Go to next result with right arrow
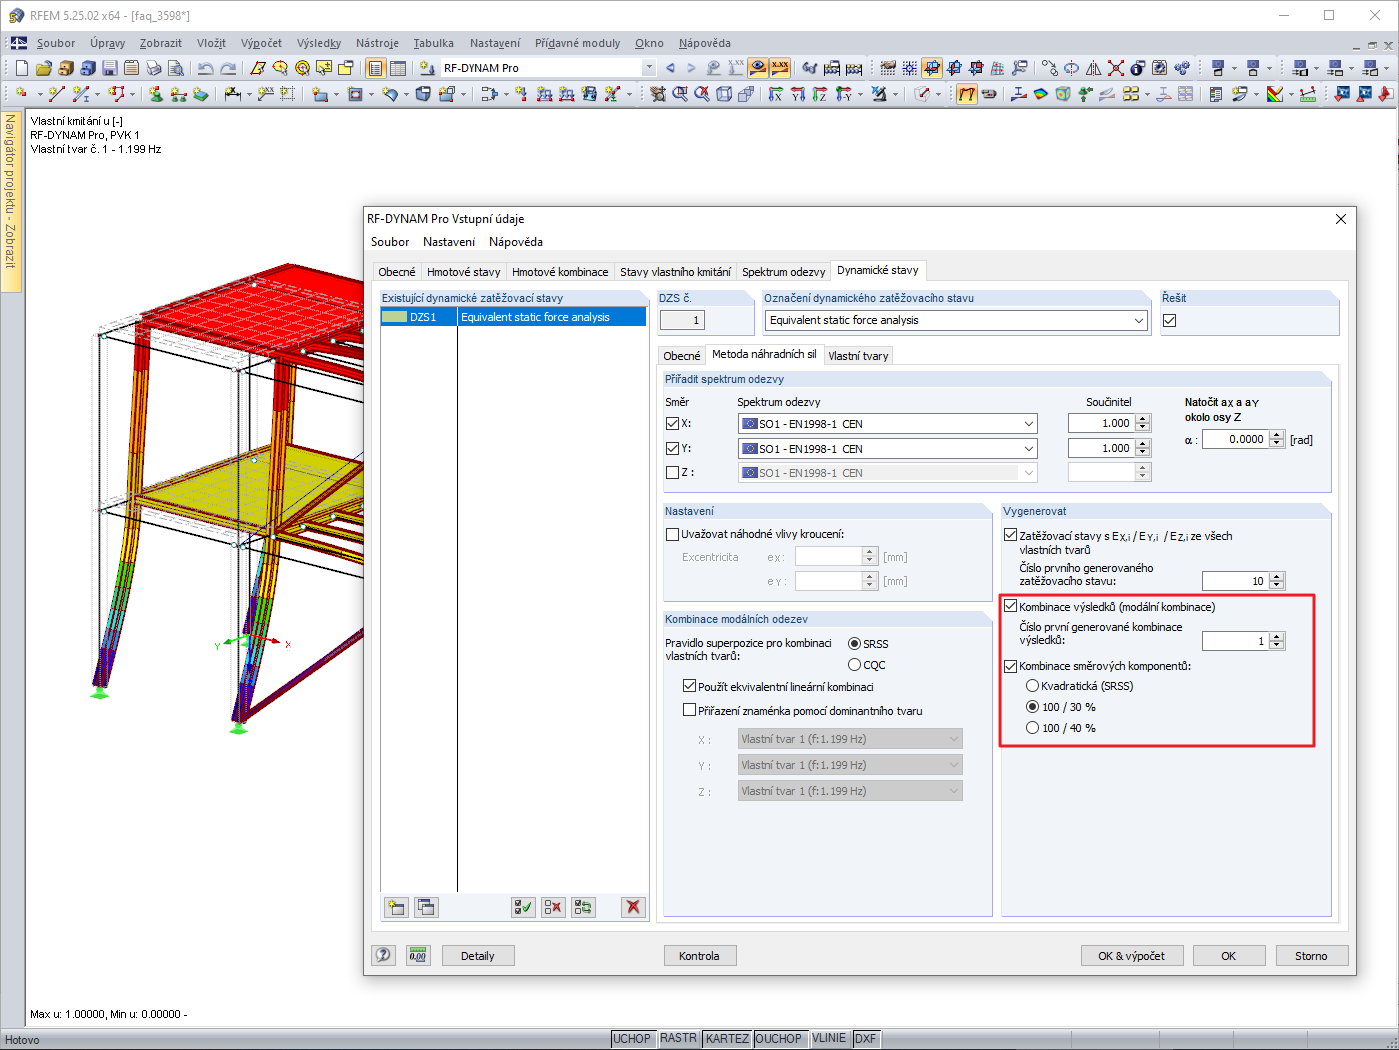Viewport: 1399px width, 1050px height. pyautogui.click(x=691, y=68)
